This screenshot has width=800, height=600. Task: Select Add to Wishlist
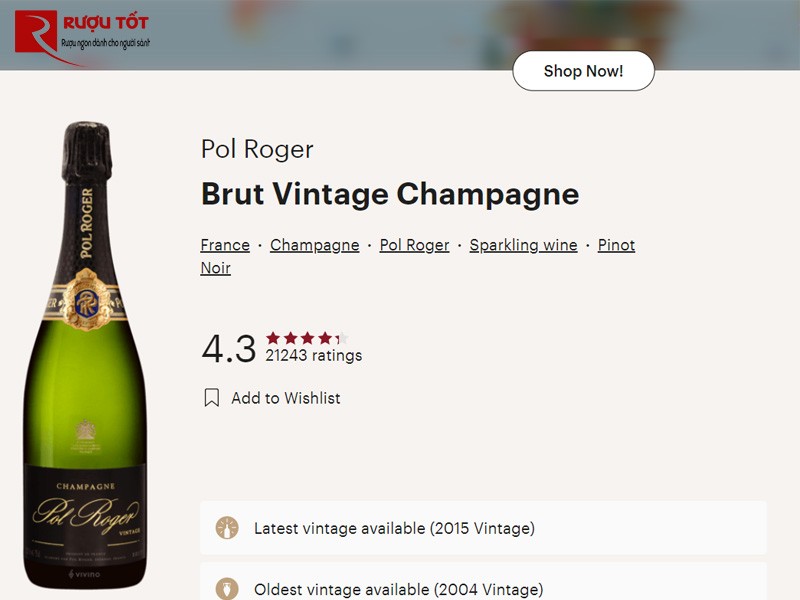288,398
